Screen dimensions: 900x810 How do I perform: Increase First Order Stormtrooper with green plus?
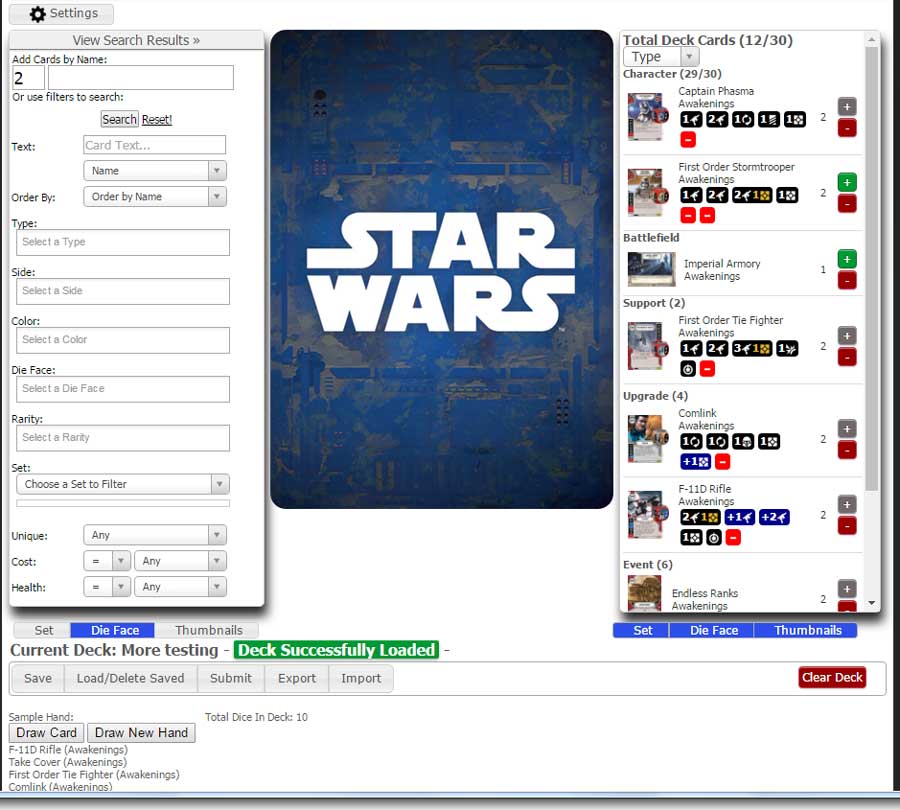pyautogui.click(x=847, y=183)
